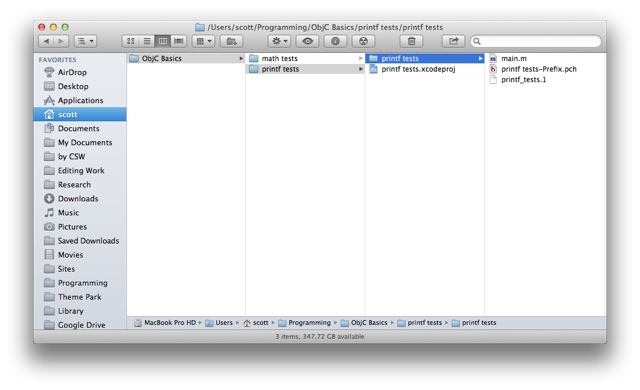Select the ObjC Basics folder in first column
This screenshot has height=390, width=640.
pos(186,58)
